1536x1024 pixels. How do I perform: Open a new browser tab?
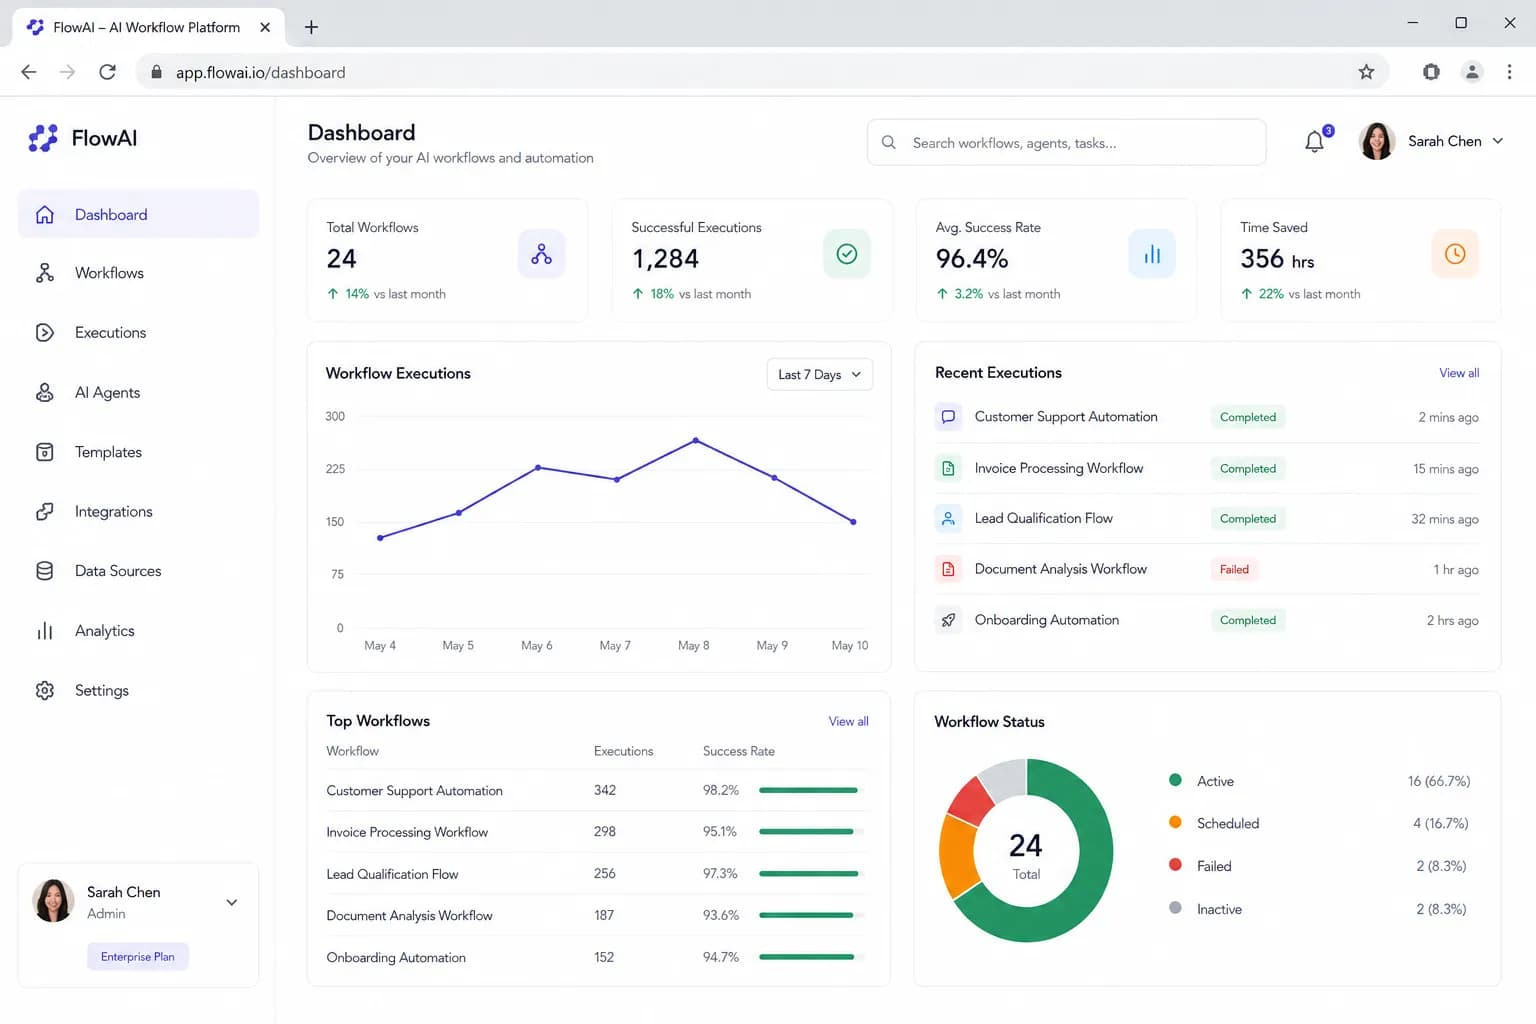(x=311, y=27)
